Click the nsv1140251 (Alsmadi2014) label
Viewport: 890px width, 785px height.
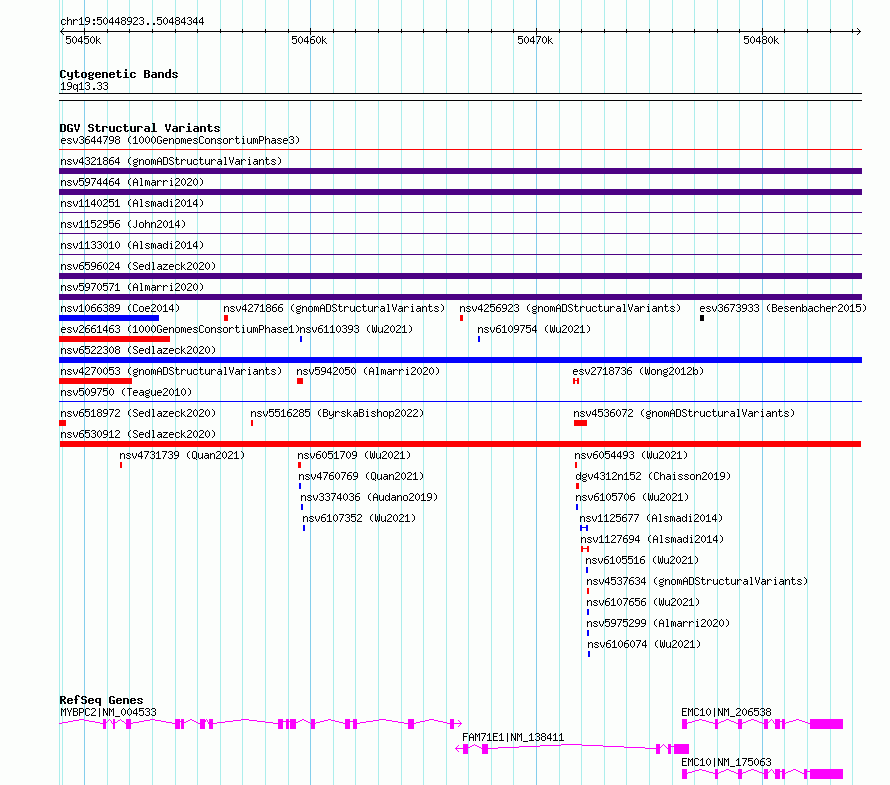[x=132, y=203]
